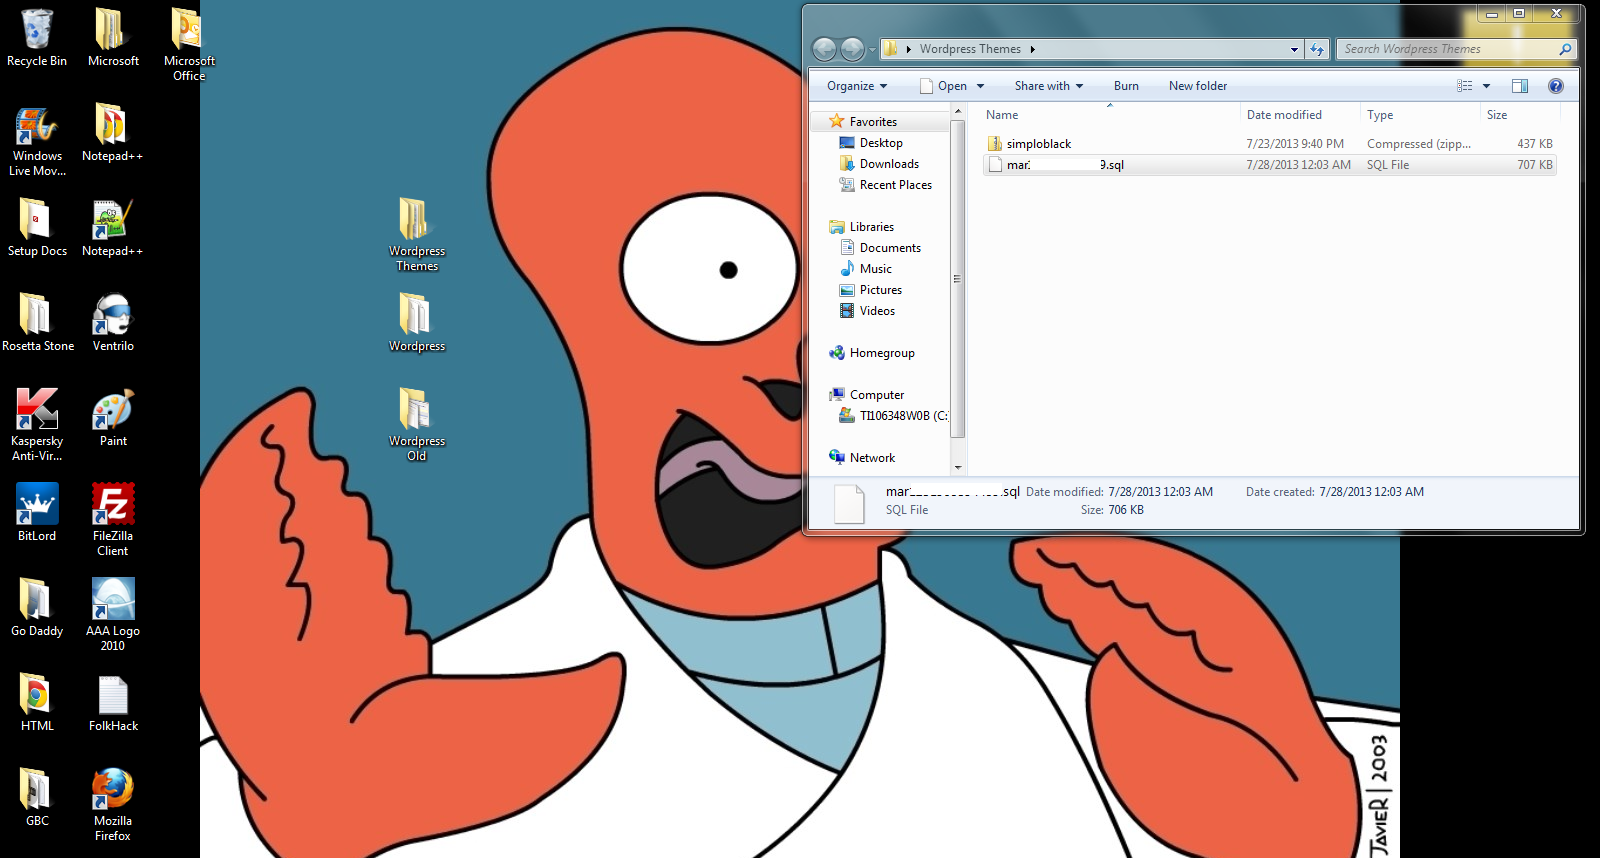Refresh the Wordpress Themes folder view

pos(1317,49)
